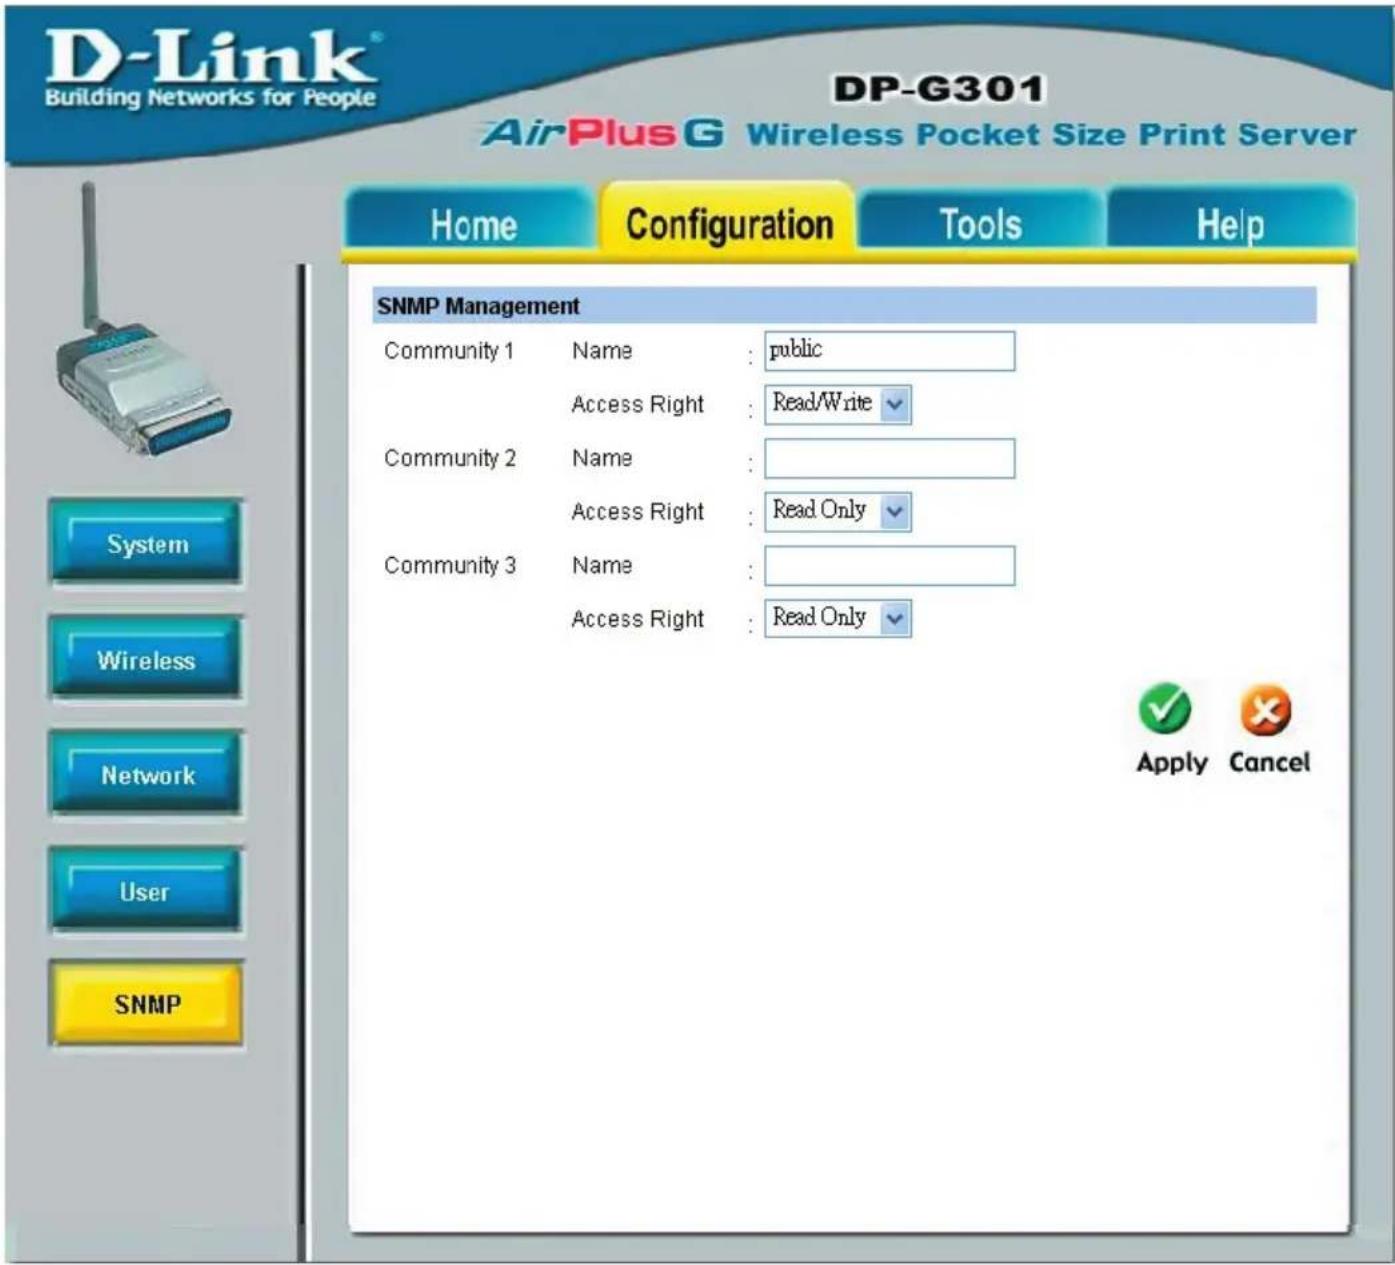
Task: Go to Wireless configuration
Action: click(x=146, y=657)
